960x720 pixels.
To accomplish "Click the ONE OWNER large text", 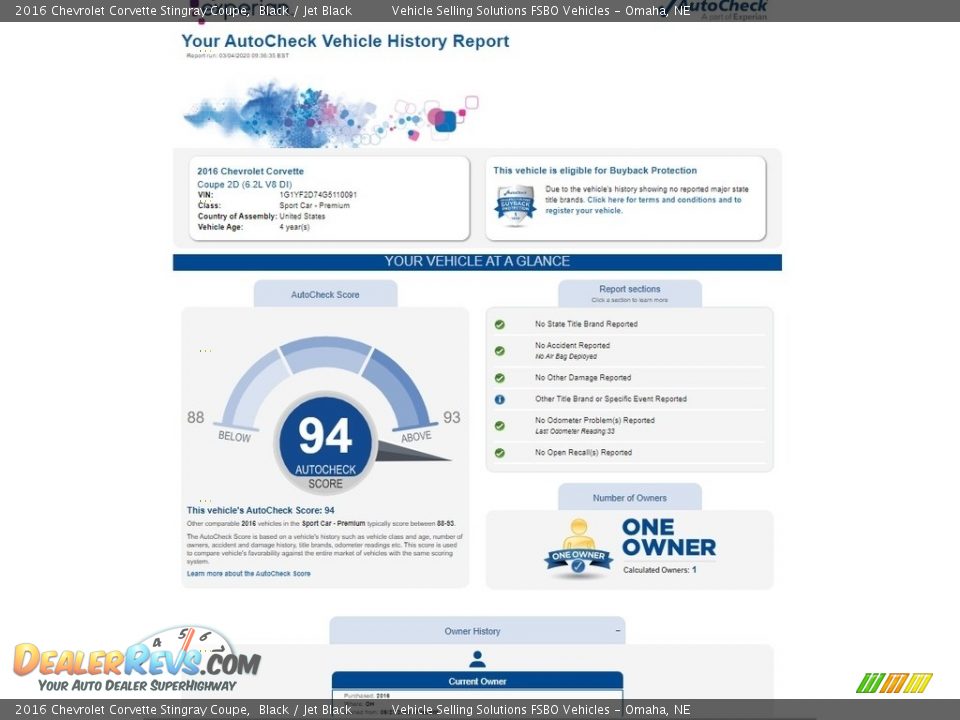I will point(669,537).
